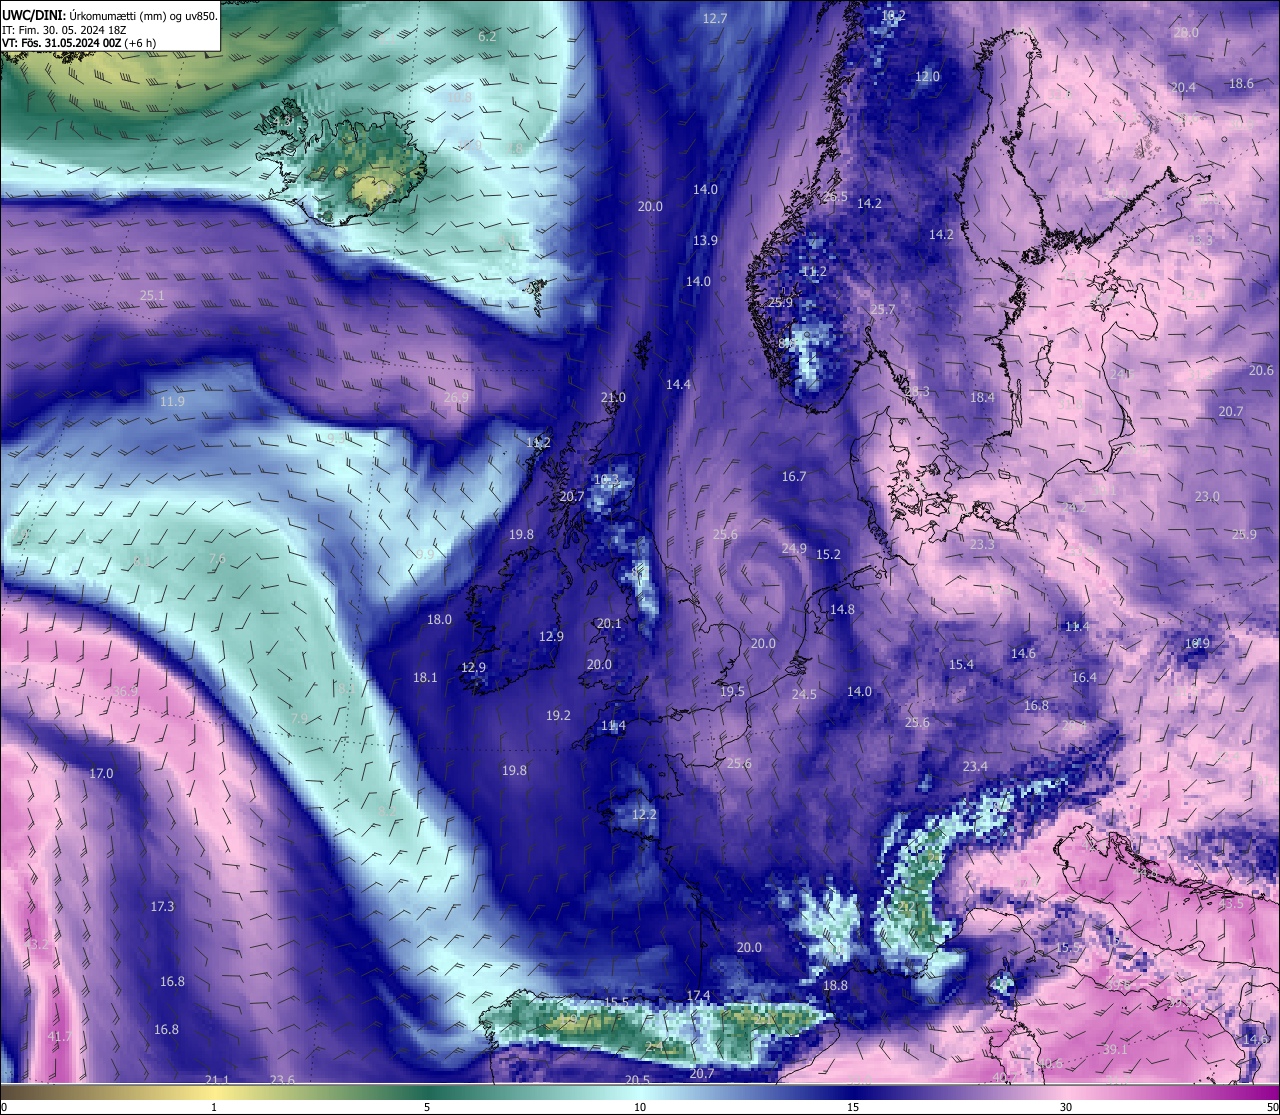
Task: Click the 15.4 value over Germany
Action: pyautogui.click(x=961, y=665)
